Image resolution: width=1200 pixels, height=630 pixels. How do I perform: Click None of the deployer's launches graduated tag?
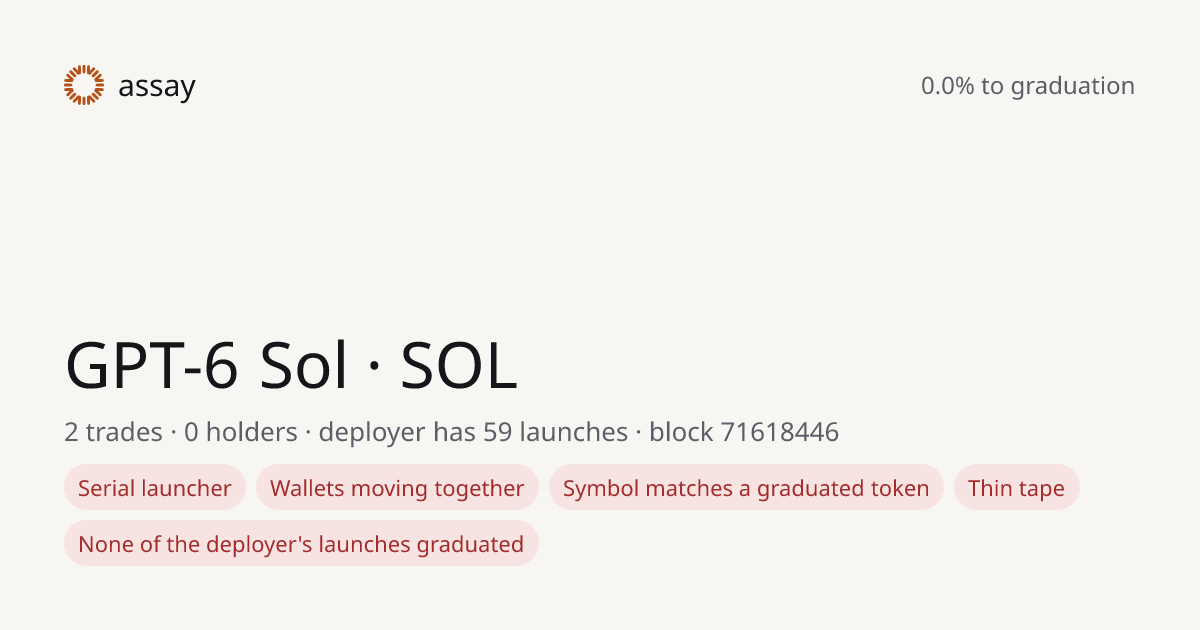click(301, 543)
